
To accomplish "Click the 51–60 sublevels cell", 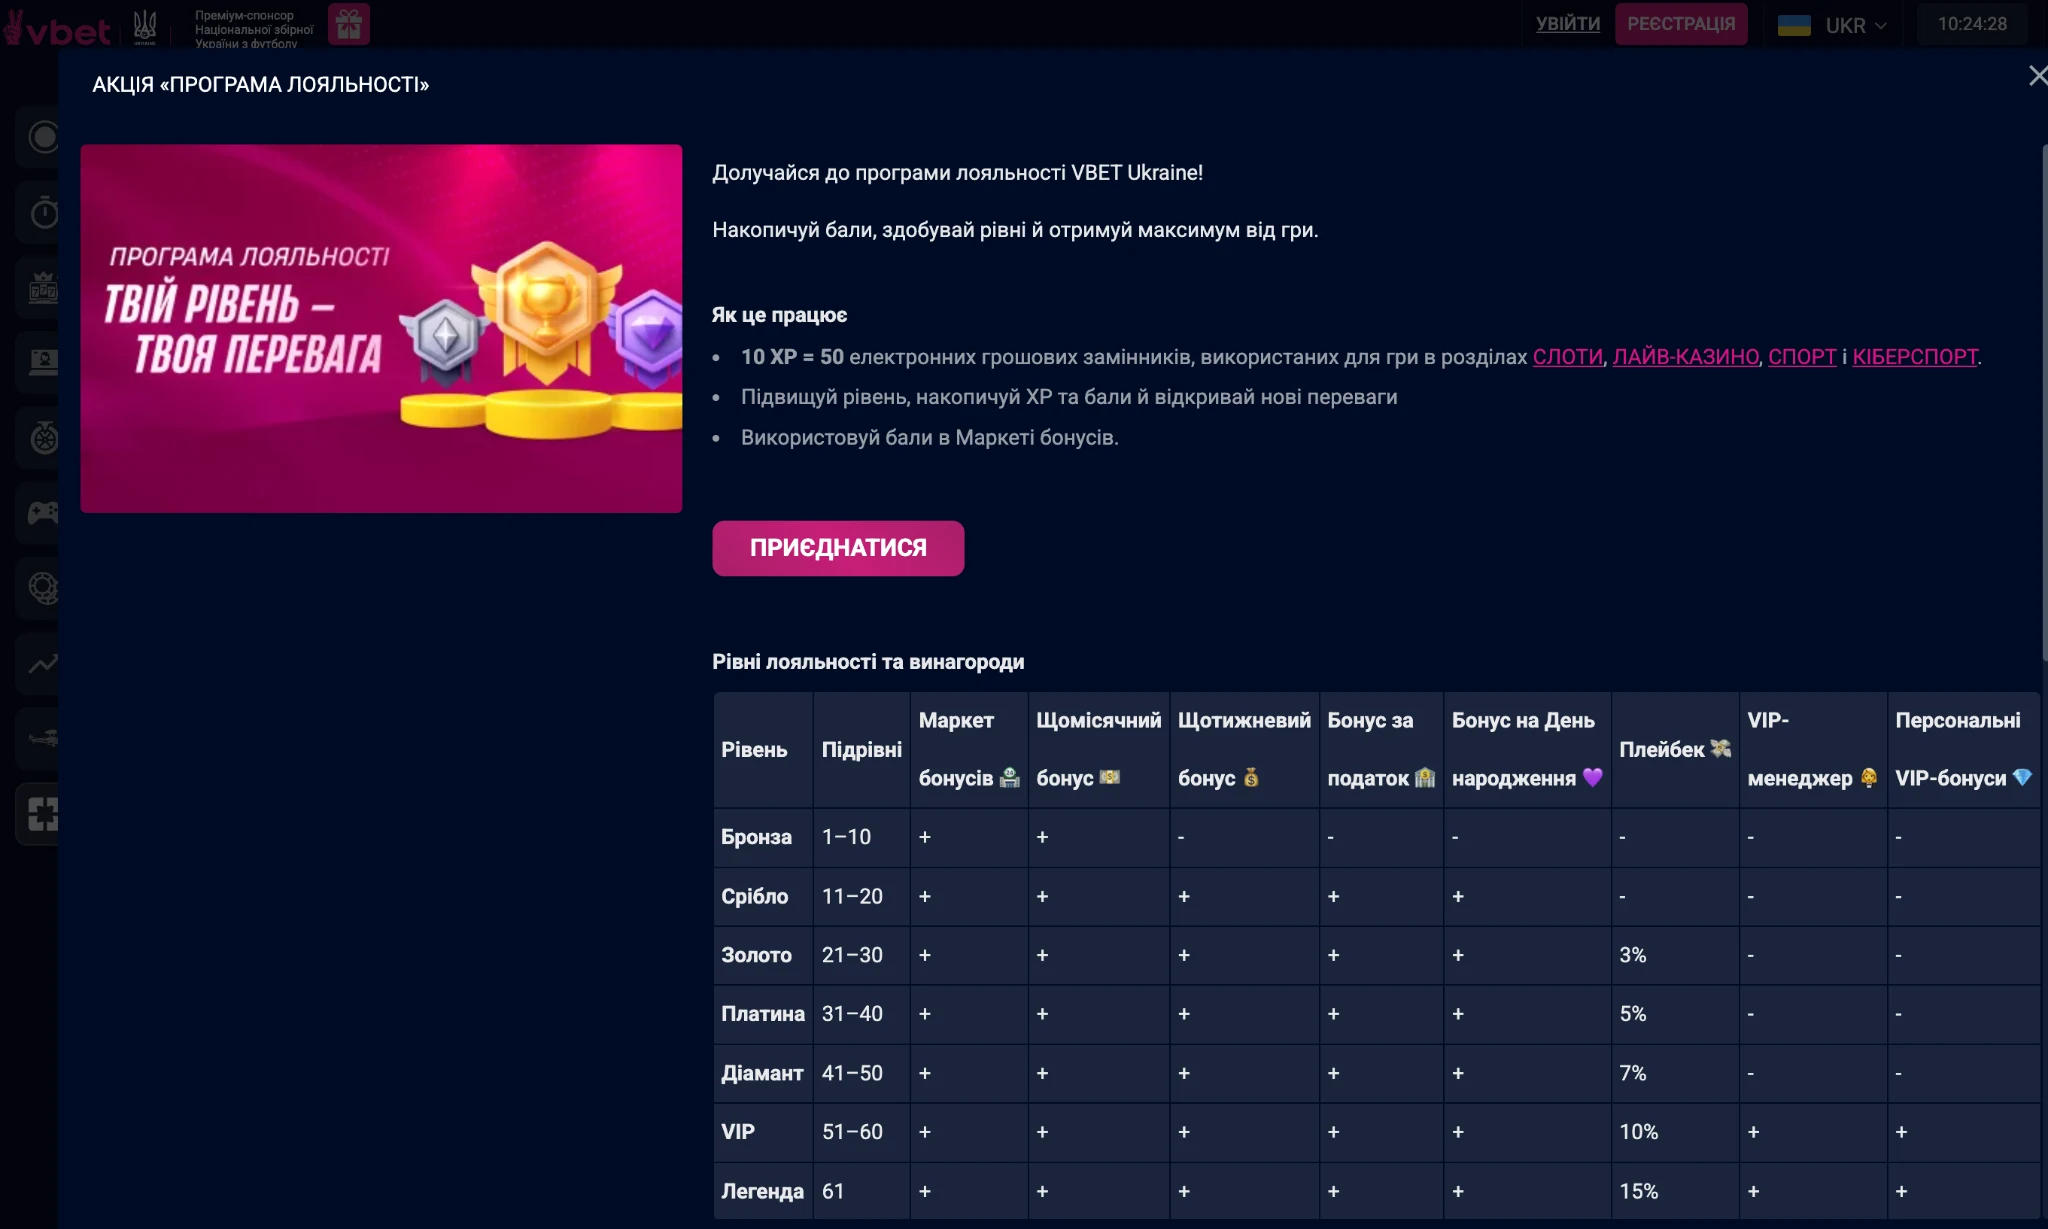I will 861,1132.
